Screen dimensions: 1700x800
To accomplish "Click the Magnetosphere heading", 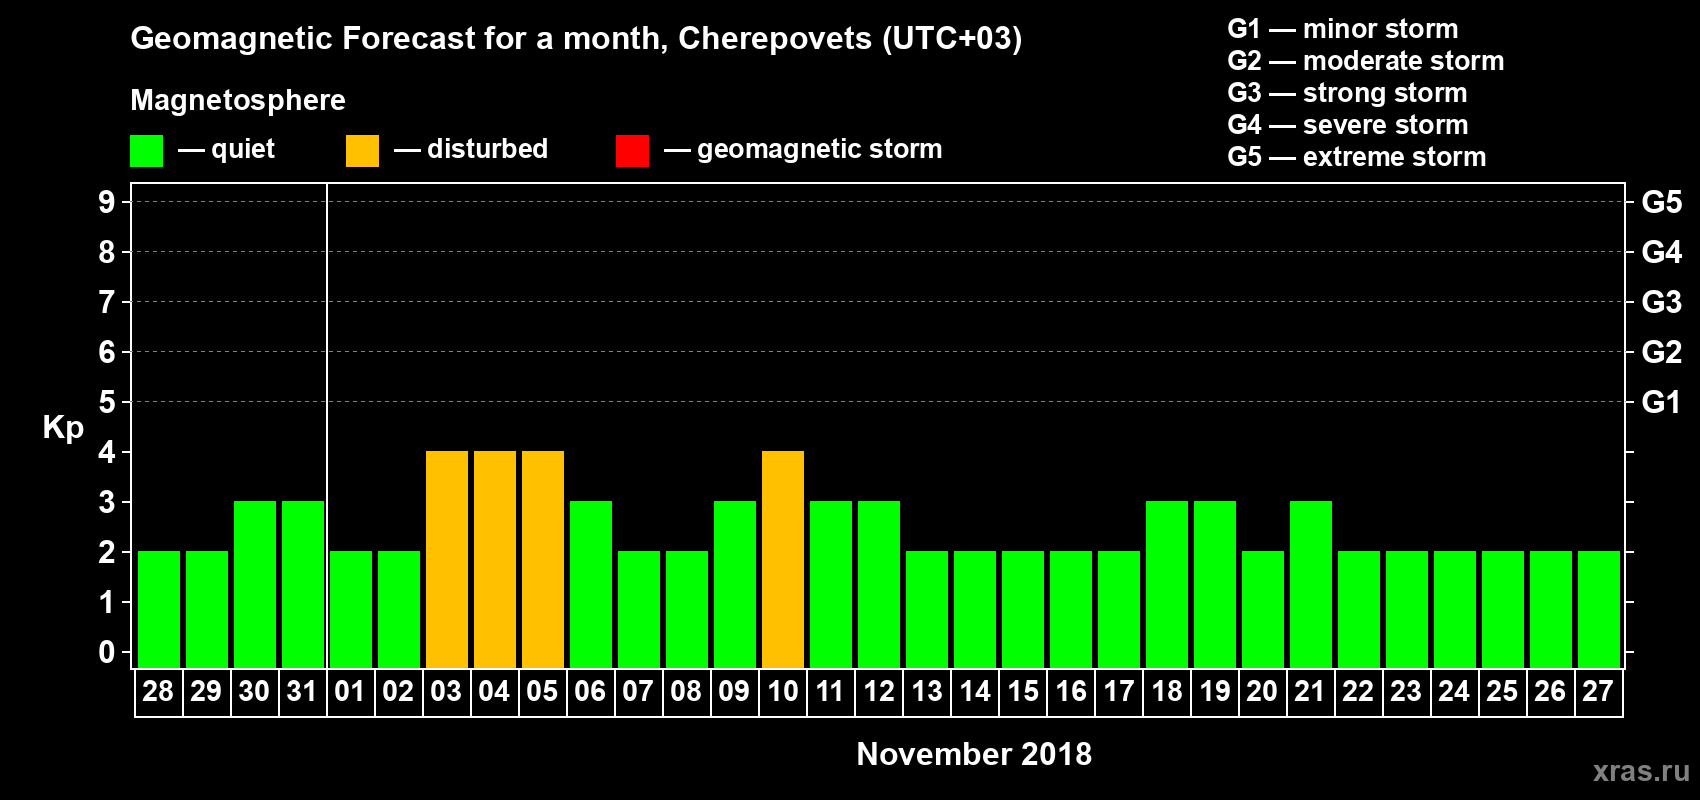I will click(238, 100).
